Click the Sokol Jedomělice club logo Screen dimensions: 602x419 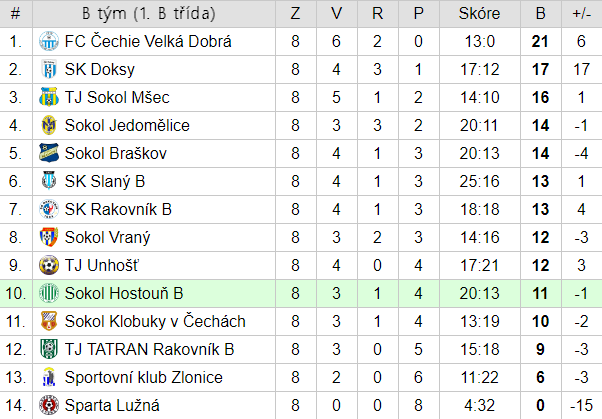pos(49,125)
